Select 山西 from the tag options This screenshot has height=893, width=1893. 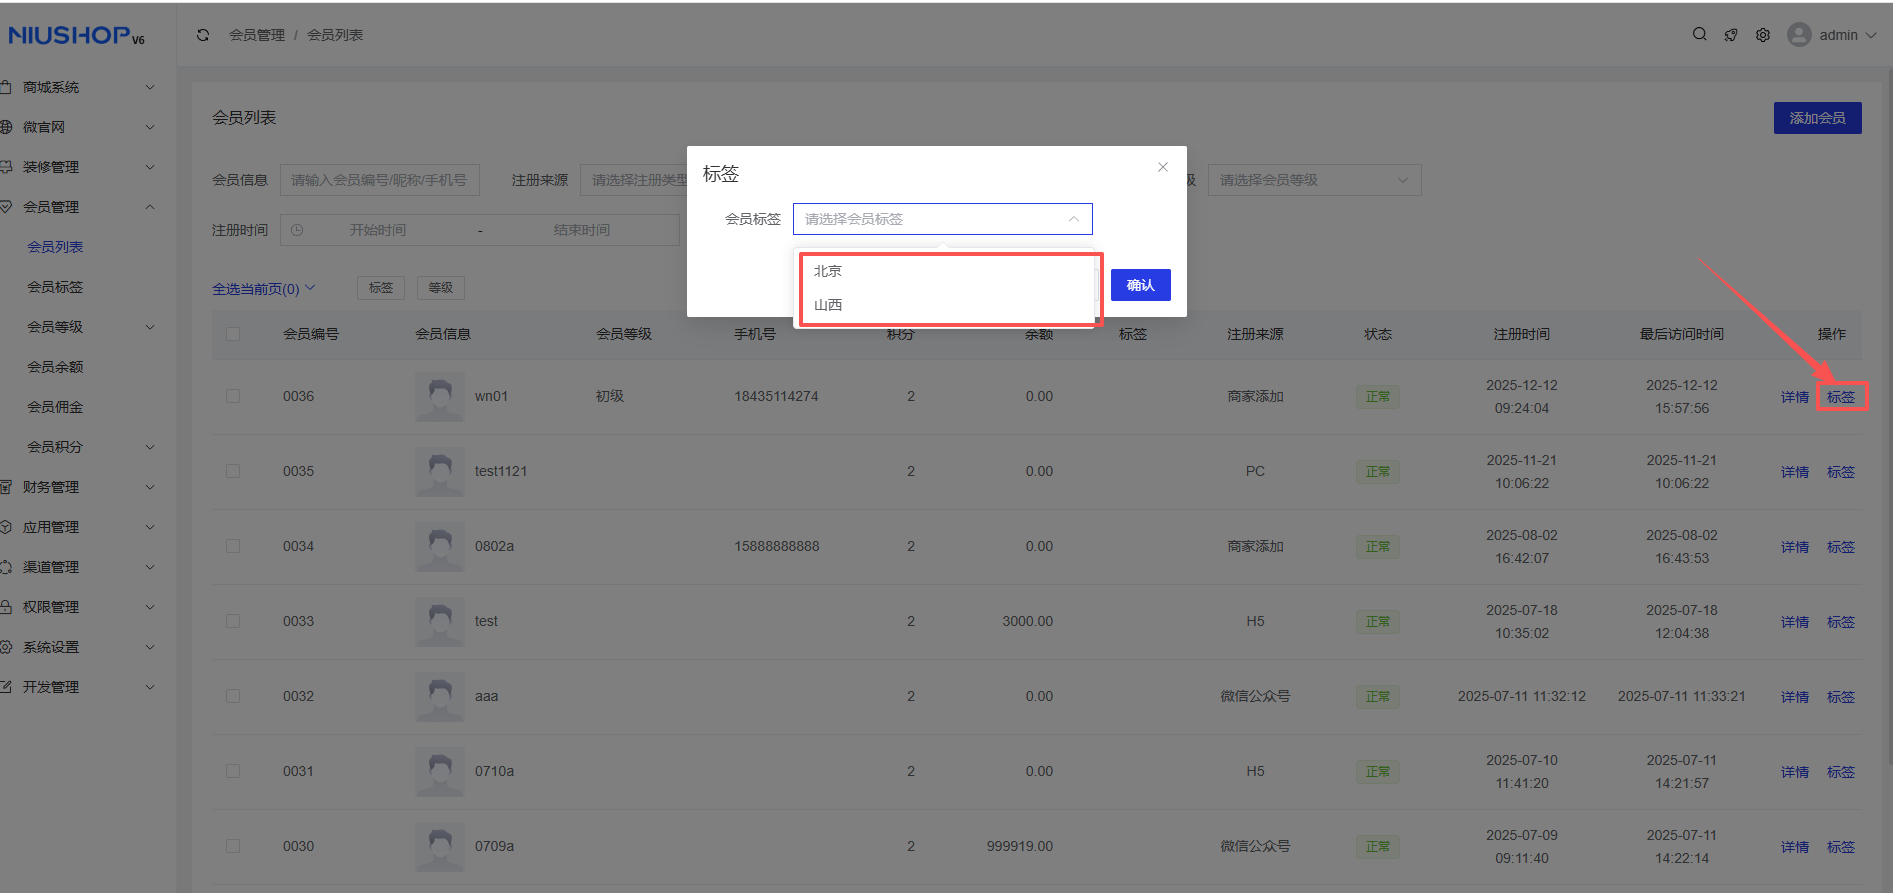pos(828,305)
